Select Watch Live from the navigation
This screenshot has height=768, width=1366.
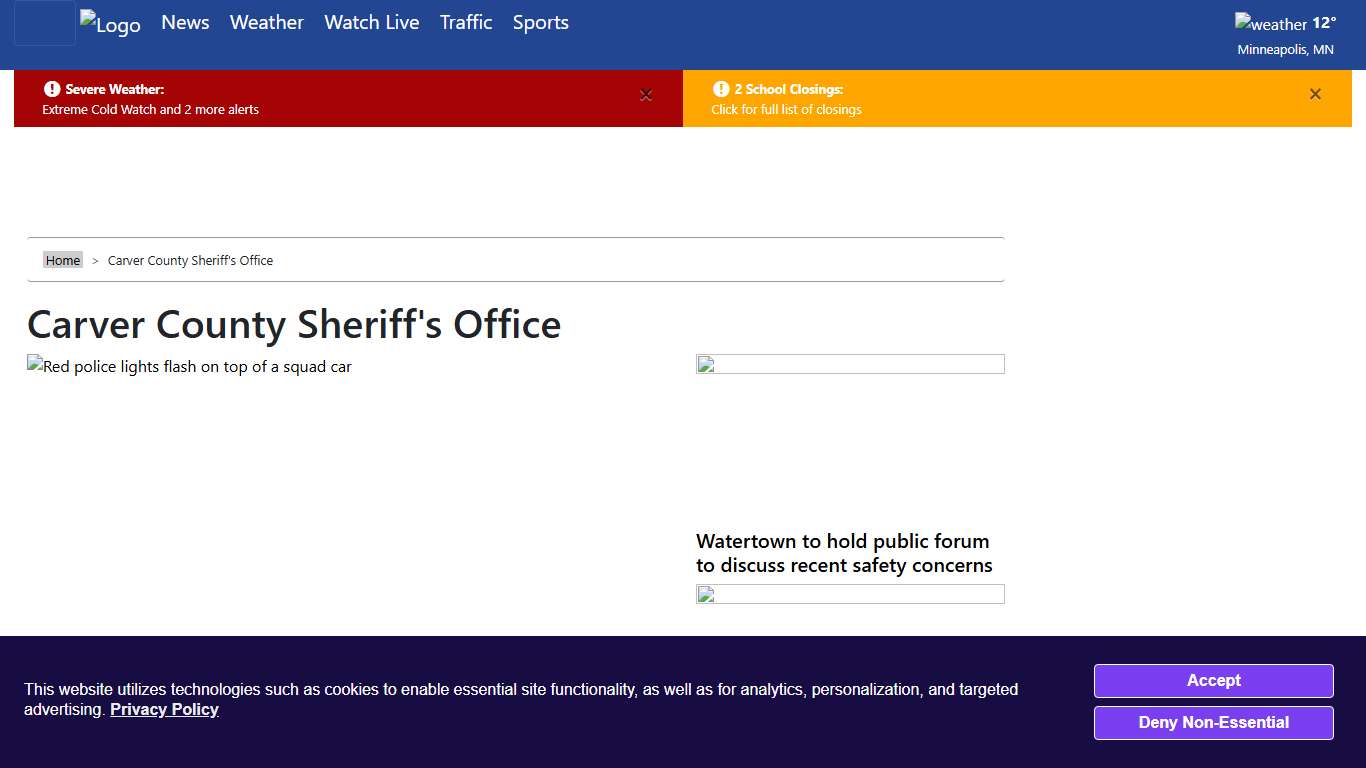click(371, 22)
